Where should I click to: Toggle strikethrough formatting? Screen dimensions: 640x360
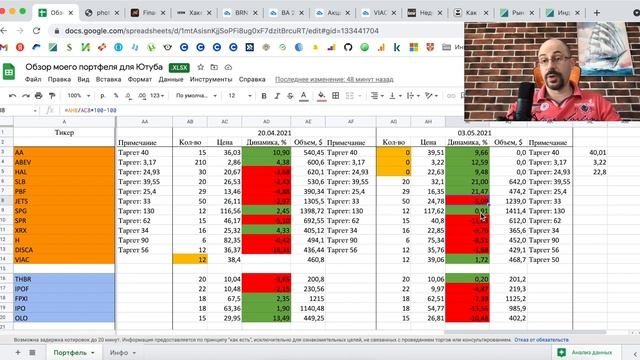pos(290,96)
